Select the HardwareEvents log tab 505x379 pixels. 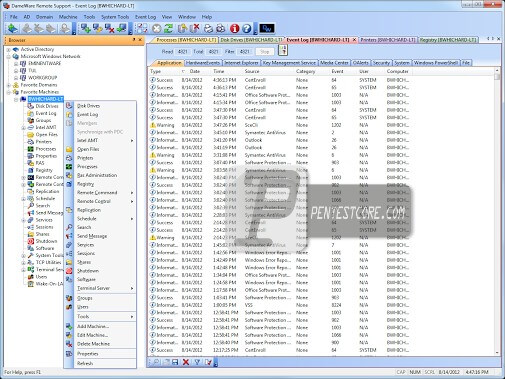(203, 63)
